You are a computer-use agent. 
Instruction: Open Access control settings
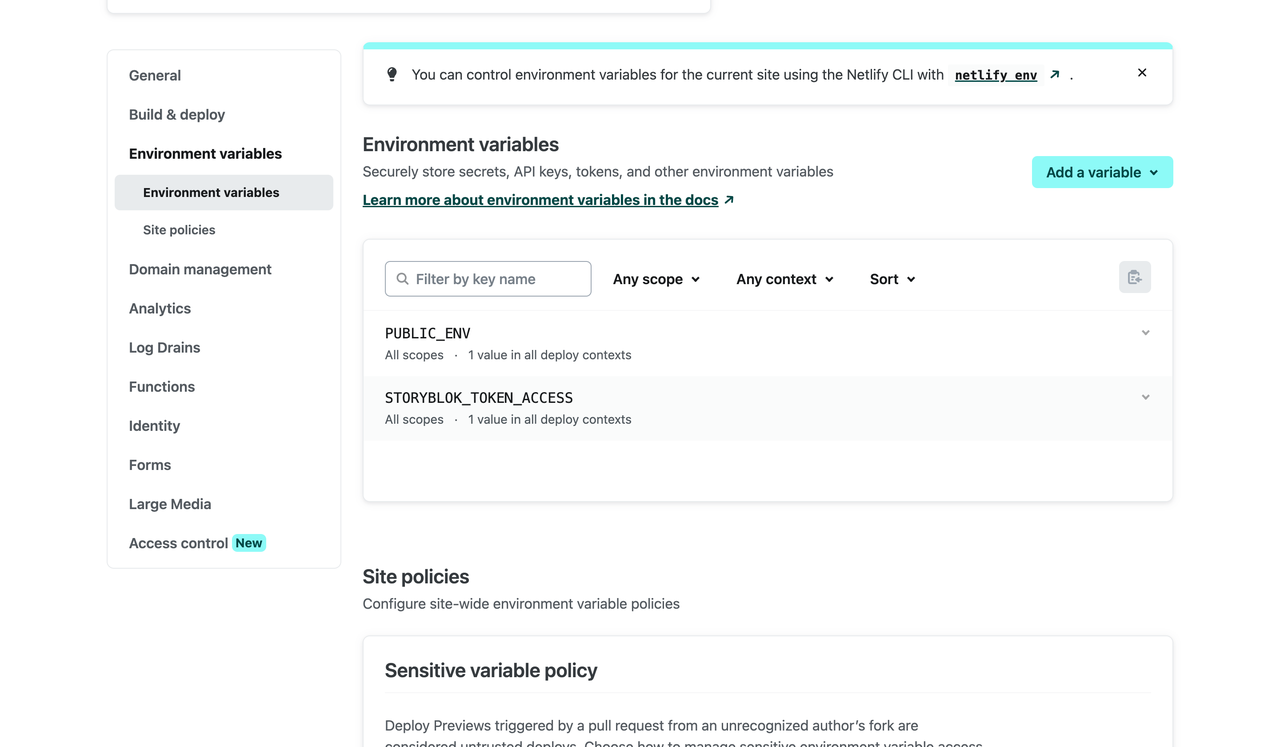pos(178,543)
